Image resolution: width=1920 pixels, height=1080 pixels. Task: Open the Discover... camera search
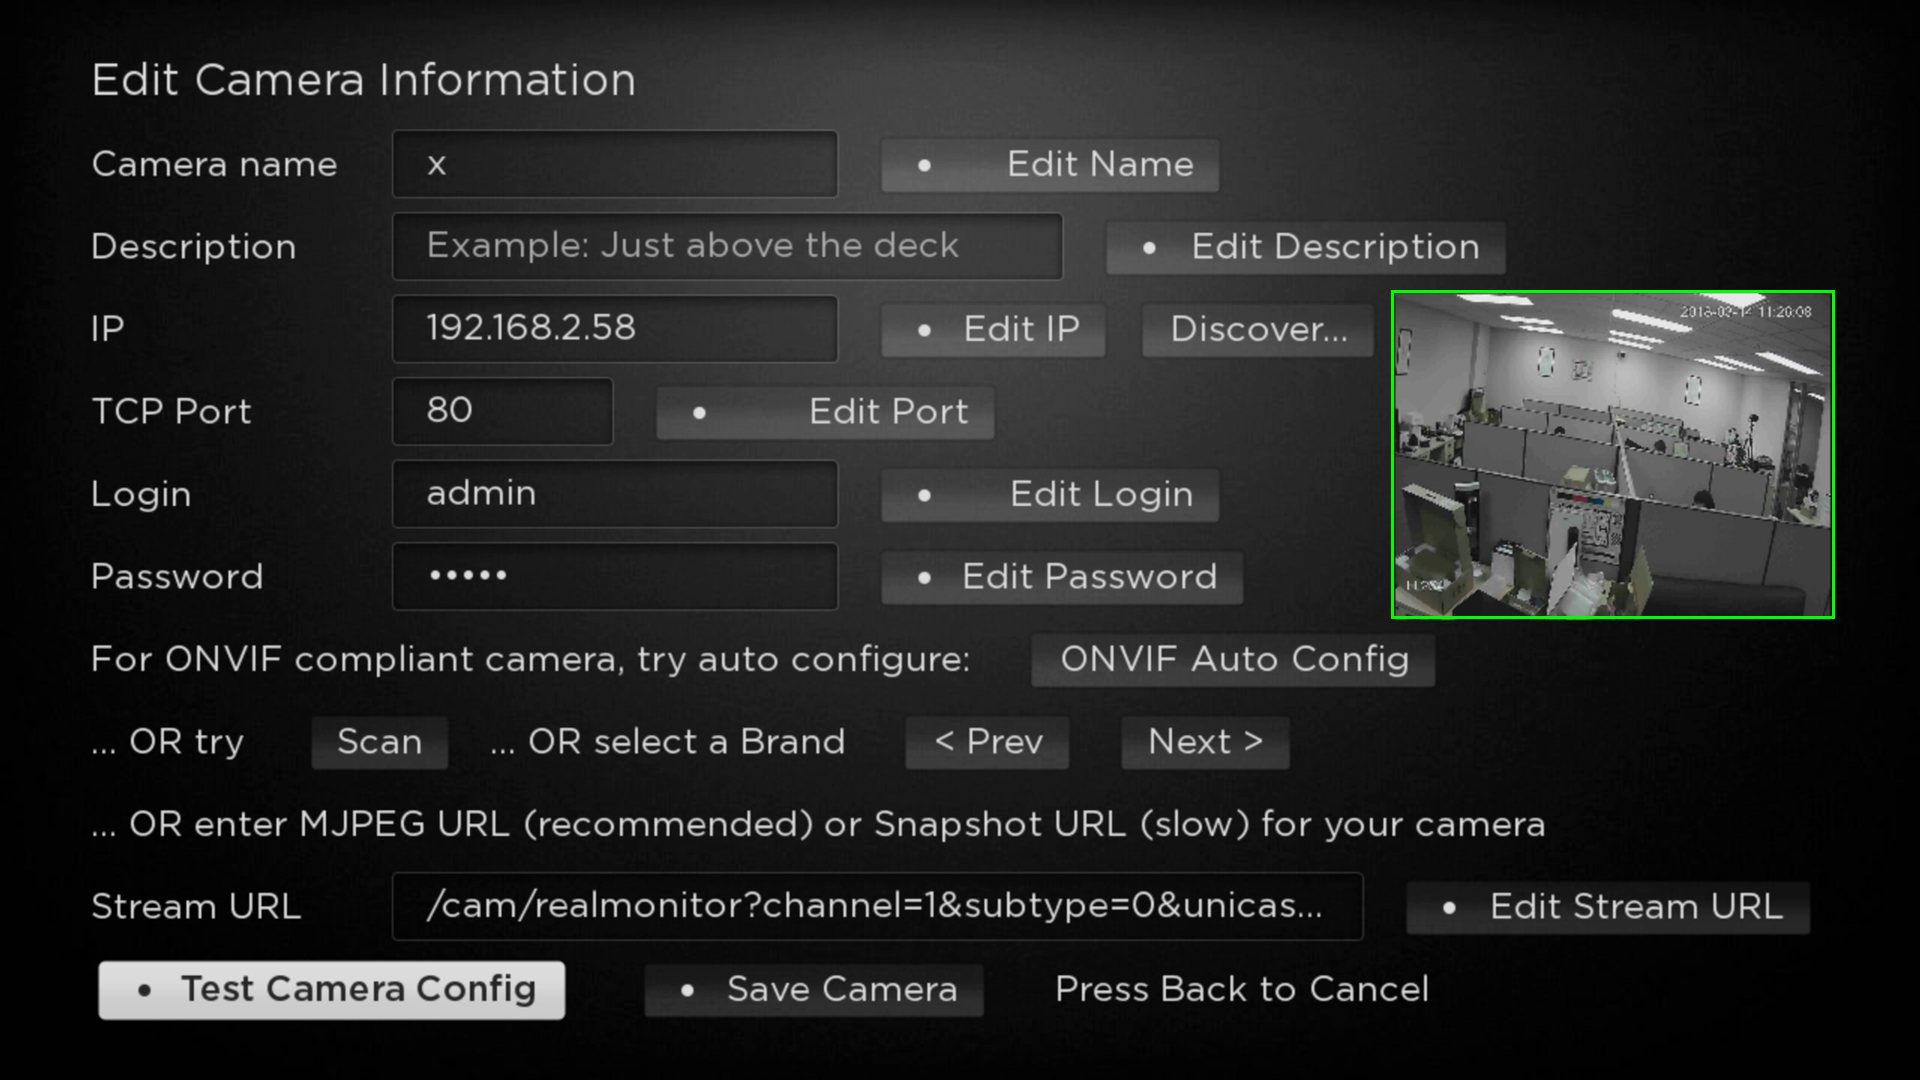[1257, 330]
